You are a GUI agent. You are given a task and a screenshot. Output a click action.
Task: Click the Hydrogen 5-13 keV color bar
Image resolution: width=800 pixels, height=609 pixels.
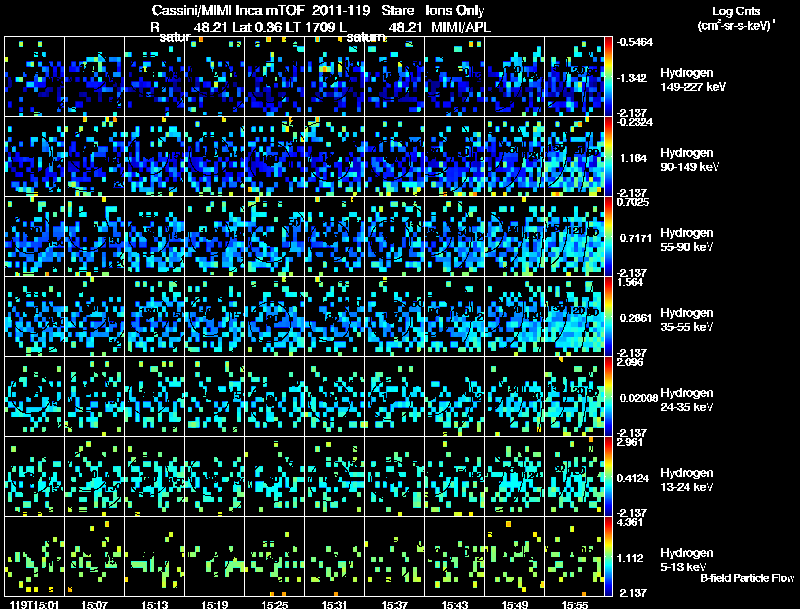pyautogui.click(x=609, y=556)
